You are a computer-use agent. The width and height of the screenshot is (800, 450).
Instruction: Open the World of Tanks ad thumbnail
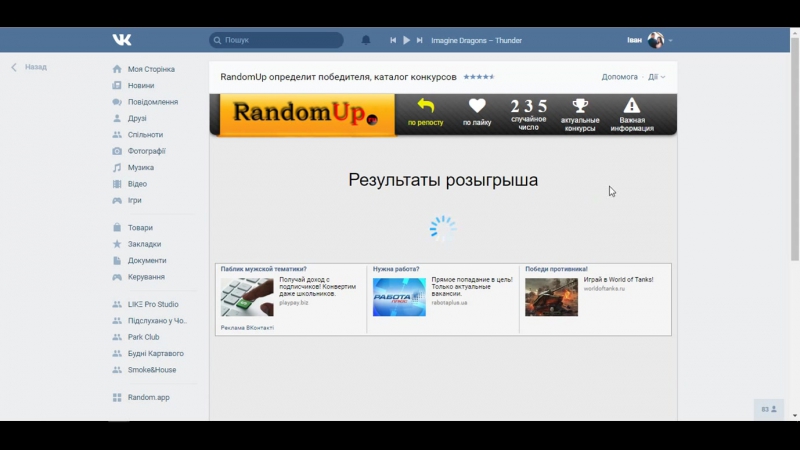551,297
